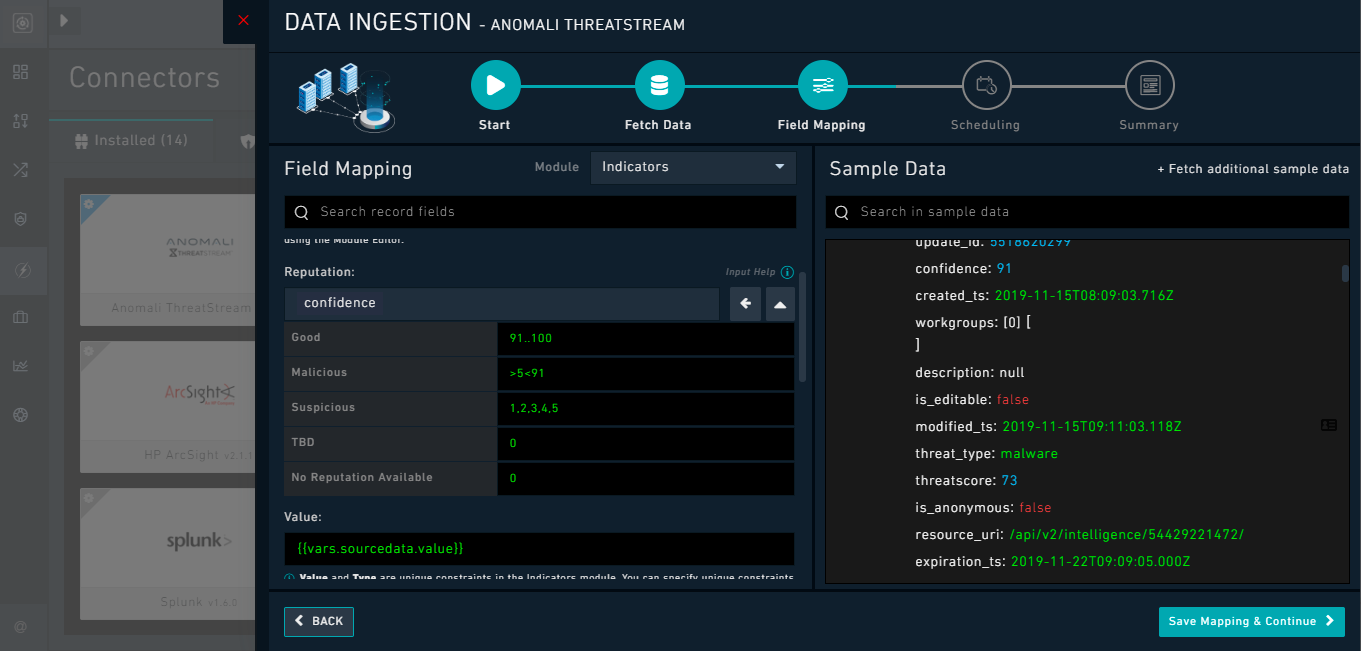Click the sidebar expand arrow at top
The height and width of the screenshot is (651, 1361).
point(64,20)
